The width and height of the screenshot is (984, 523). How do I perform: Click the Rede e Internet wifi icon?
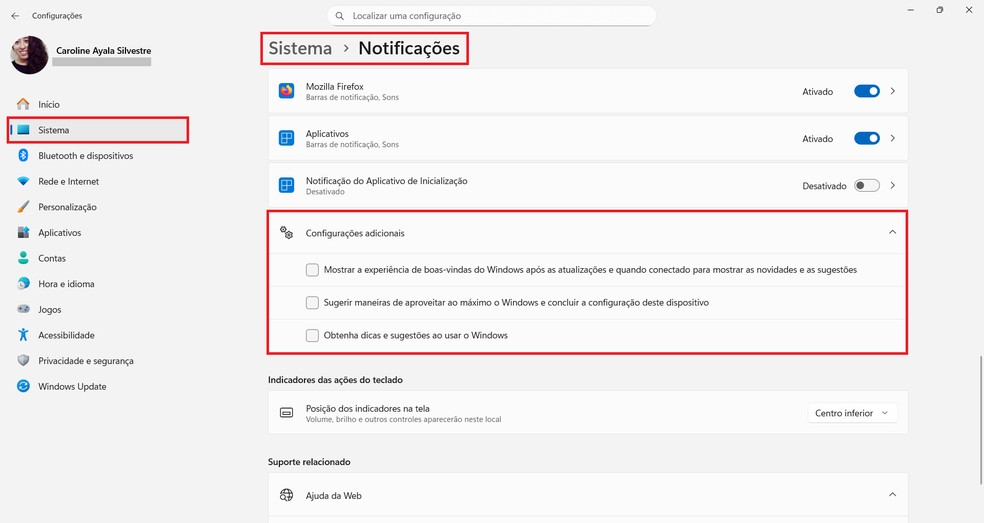pos(23,181)
